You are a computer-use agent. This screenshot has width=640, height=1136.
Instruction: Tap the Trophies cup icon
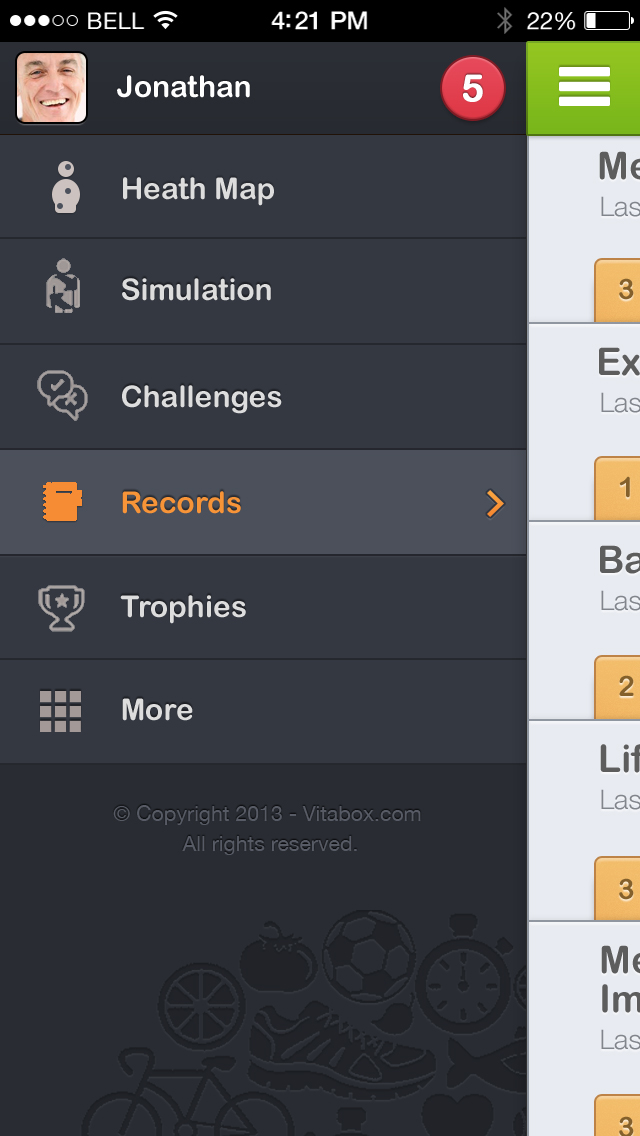[x=61, y=607]
